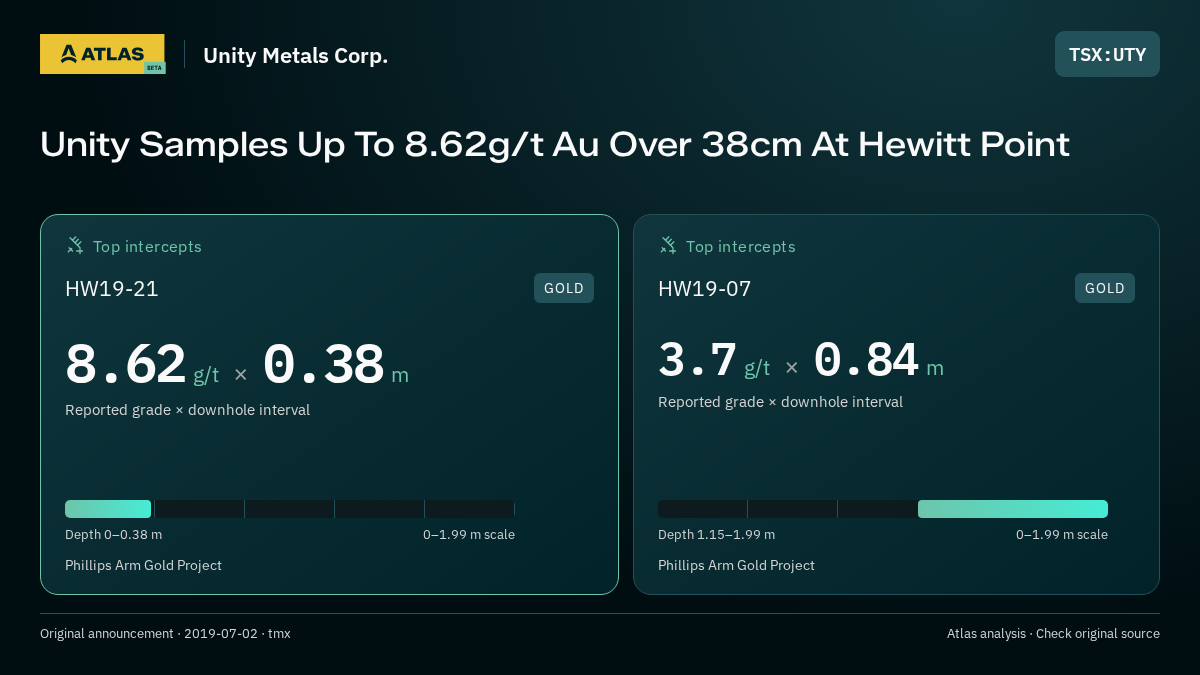Click 'Phillips Arm Gold Project' on HW19-21 card
Image resolution: width=1200 pixels, height=675 pixels.
click(x=143, y=565)
